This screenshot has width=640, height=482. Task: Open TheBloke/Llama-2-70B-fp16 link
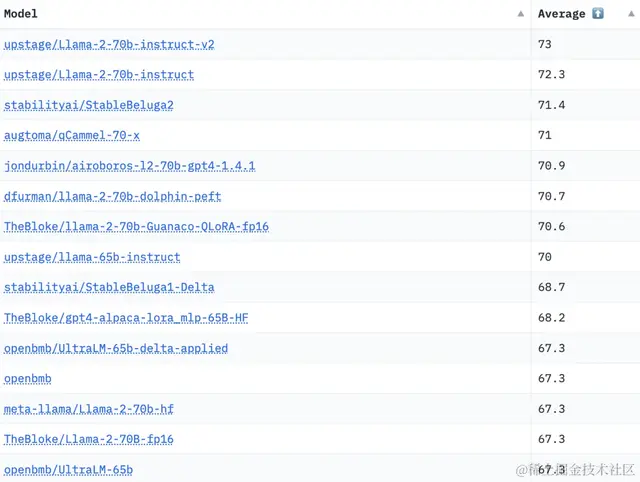[x=89, y=440]
